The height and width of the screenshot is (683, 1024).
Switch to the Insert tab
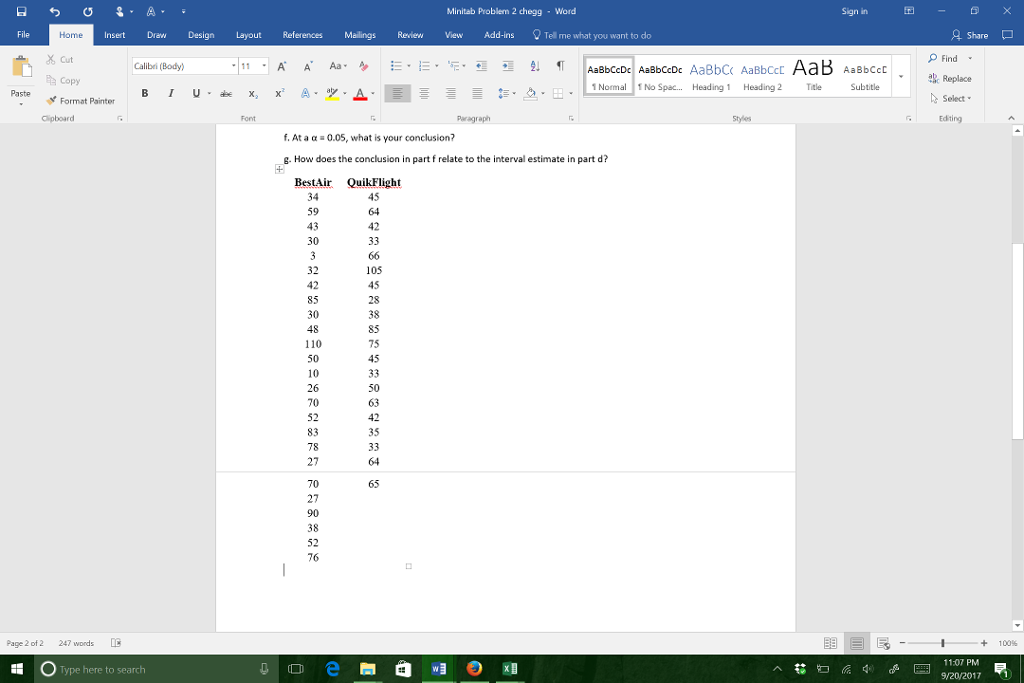coord(114,35)
